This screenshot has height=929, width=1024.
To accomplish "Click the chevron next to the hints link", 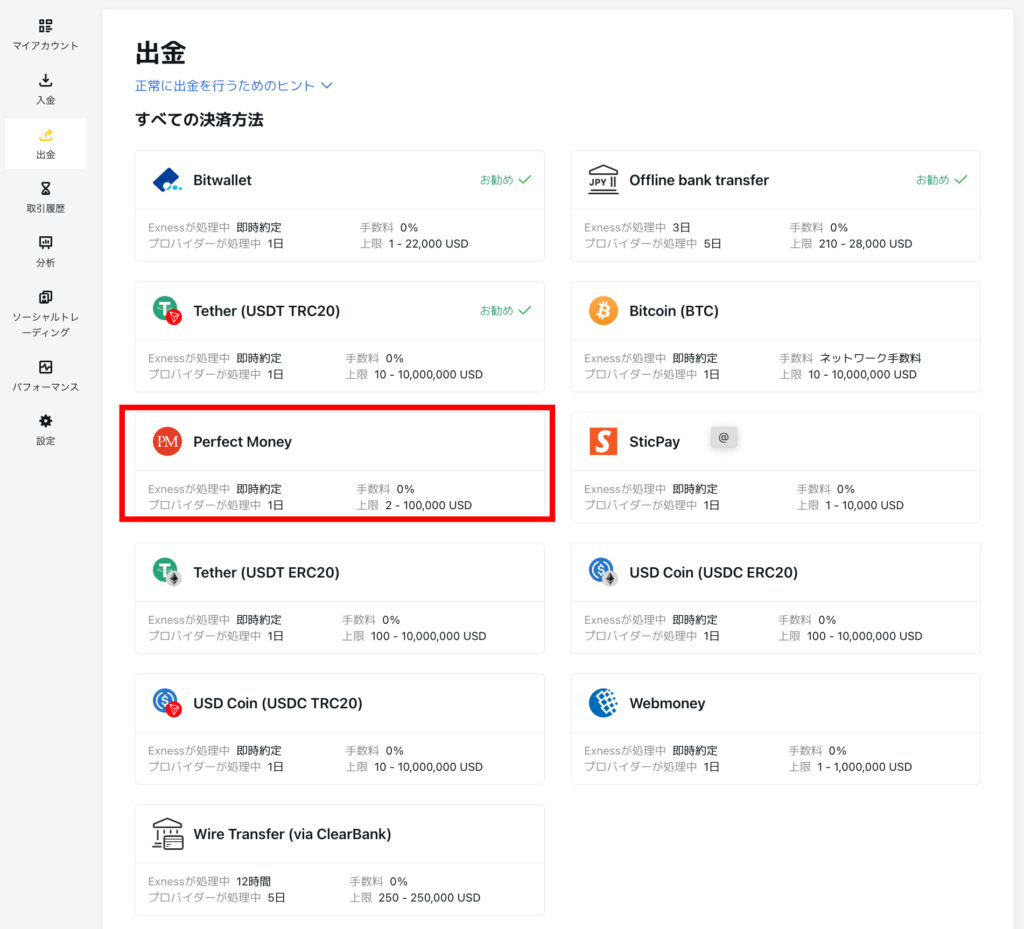I will [x=327, y=86].
